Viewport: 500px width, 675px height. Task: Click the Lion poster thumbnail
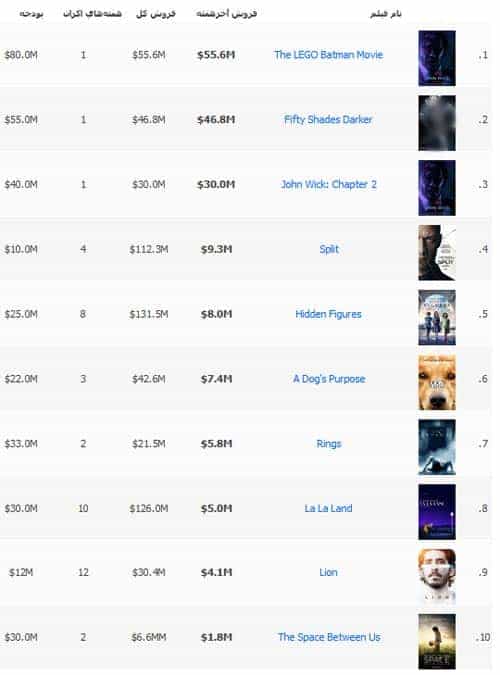(x=437, y=576)
